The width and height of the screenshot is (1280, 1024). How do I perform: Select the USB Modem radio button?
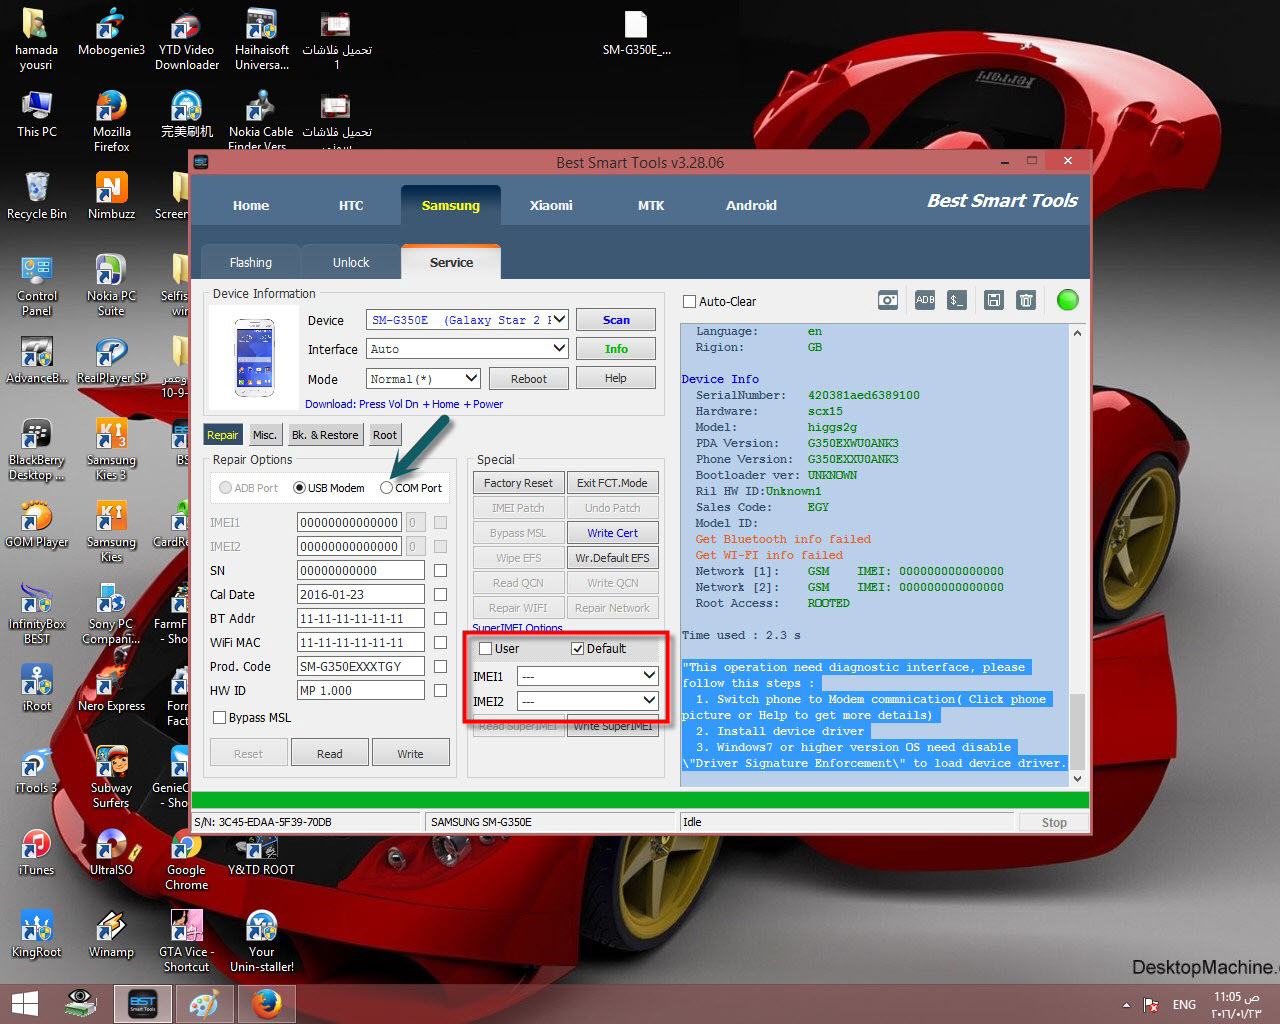pos(299,488)
